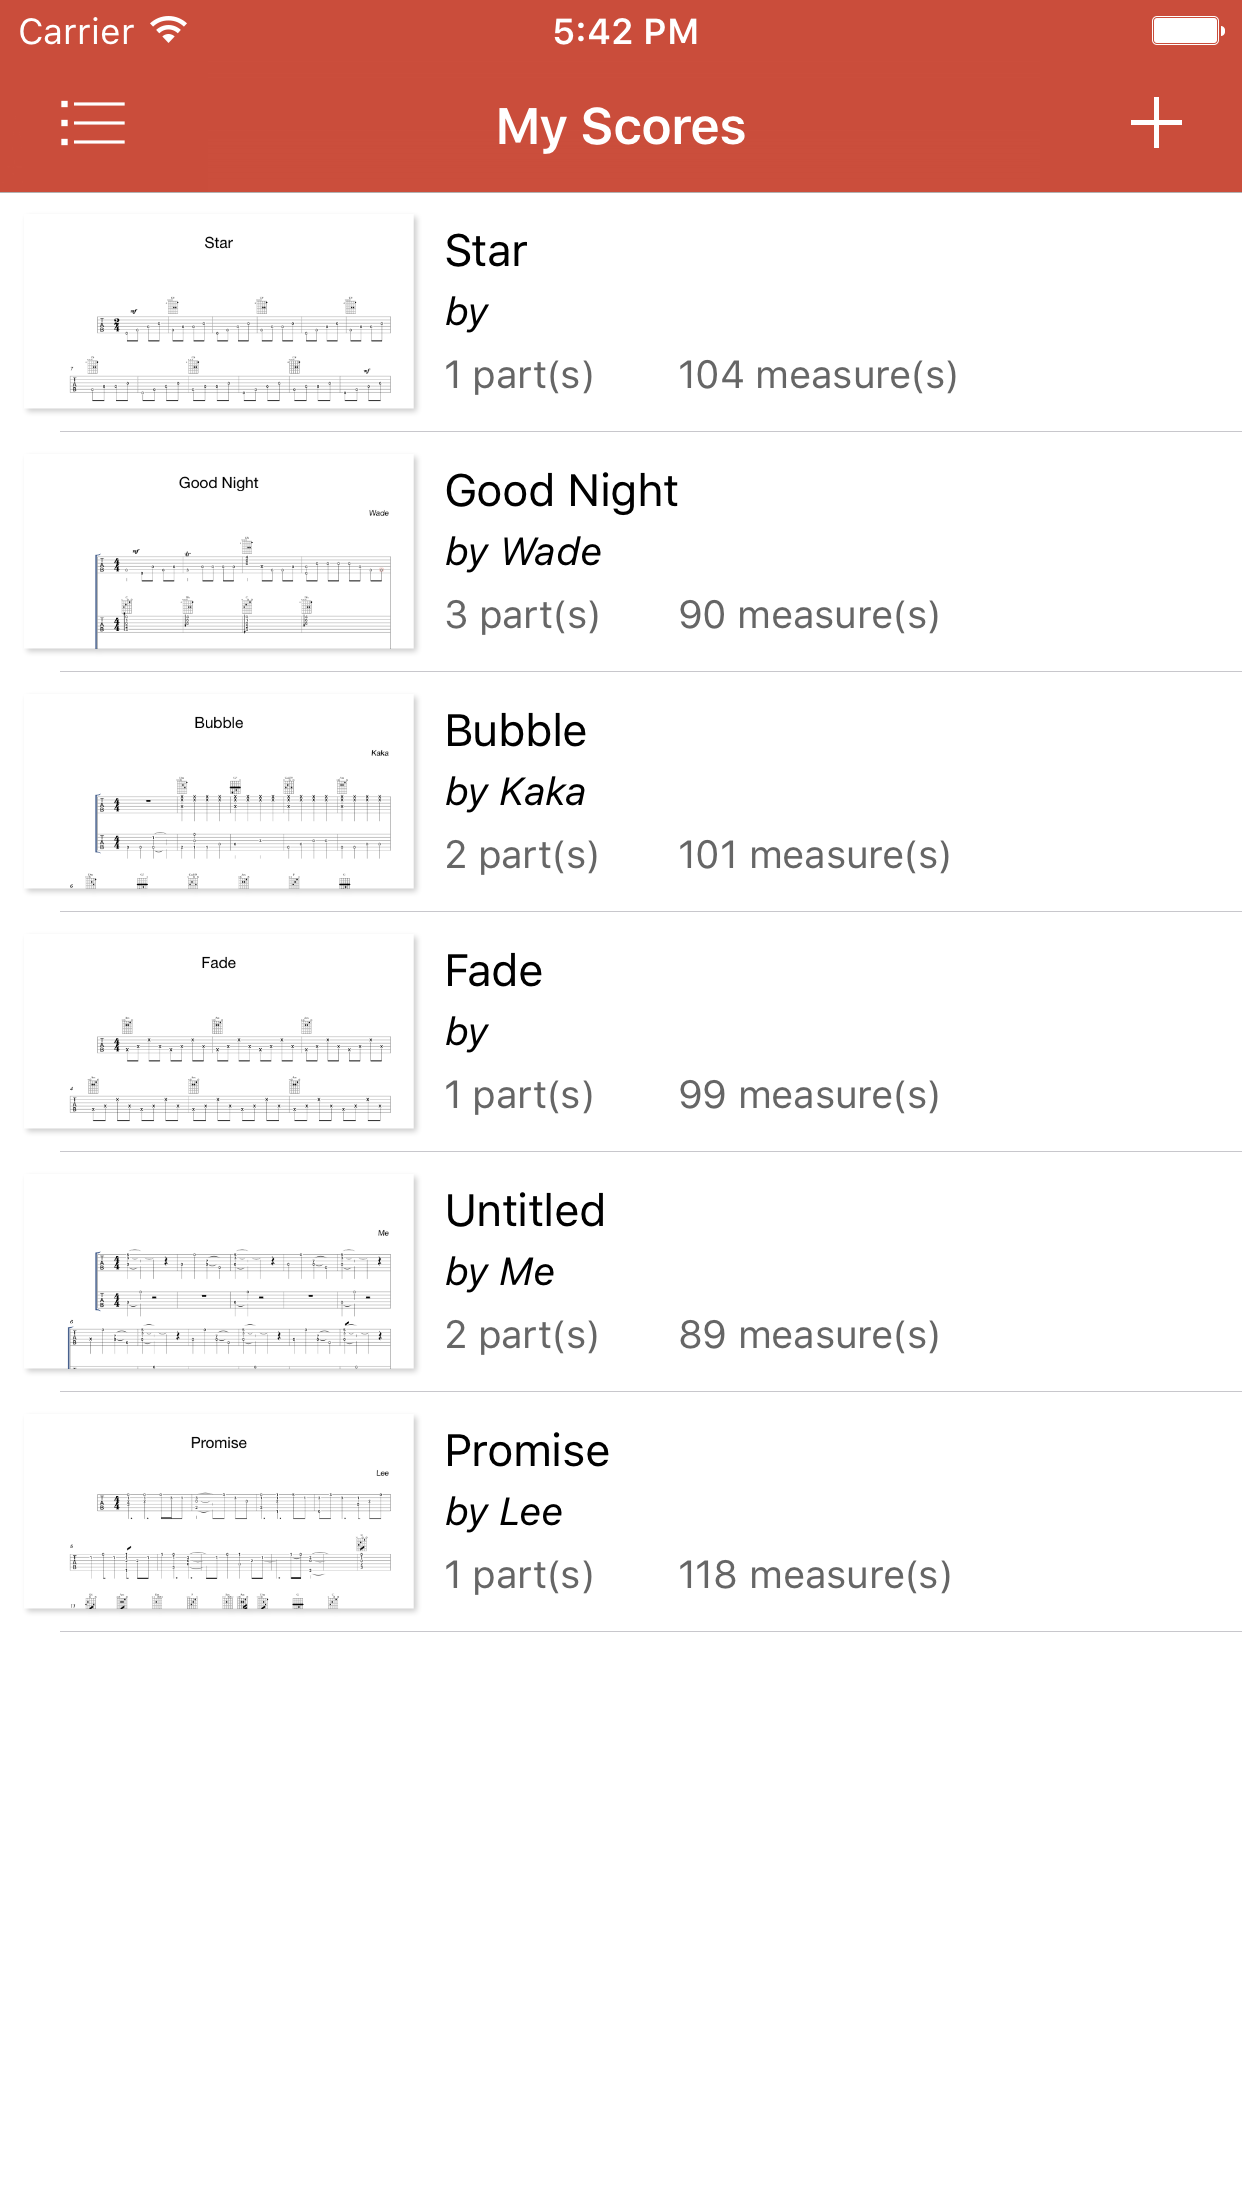Viewport: 1242px width, 2208px height.
Task: Select the Promise score title
Action: tap(527, 1451)
